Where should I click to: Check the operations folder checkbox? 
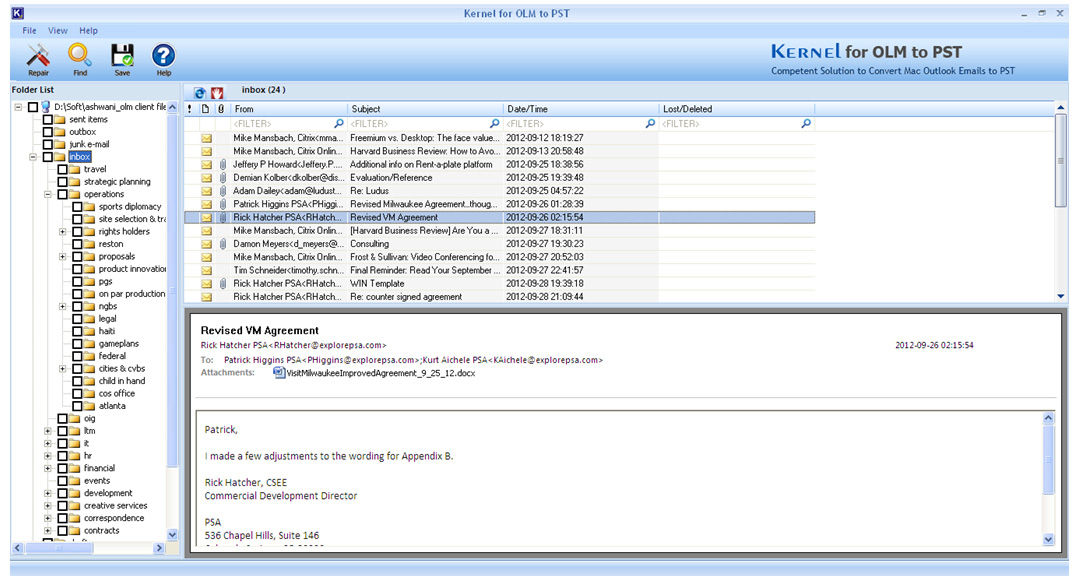[62, 194]
